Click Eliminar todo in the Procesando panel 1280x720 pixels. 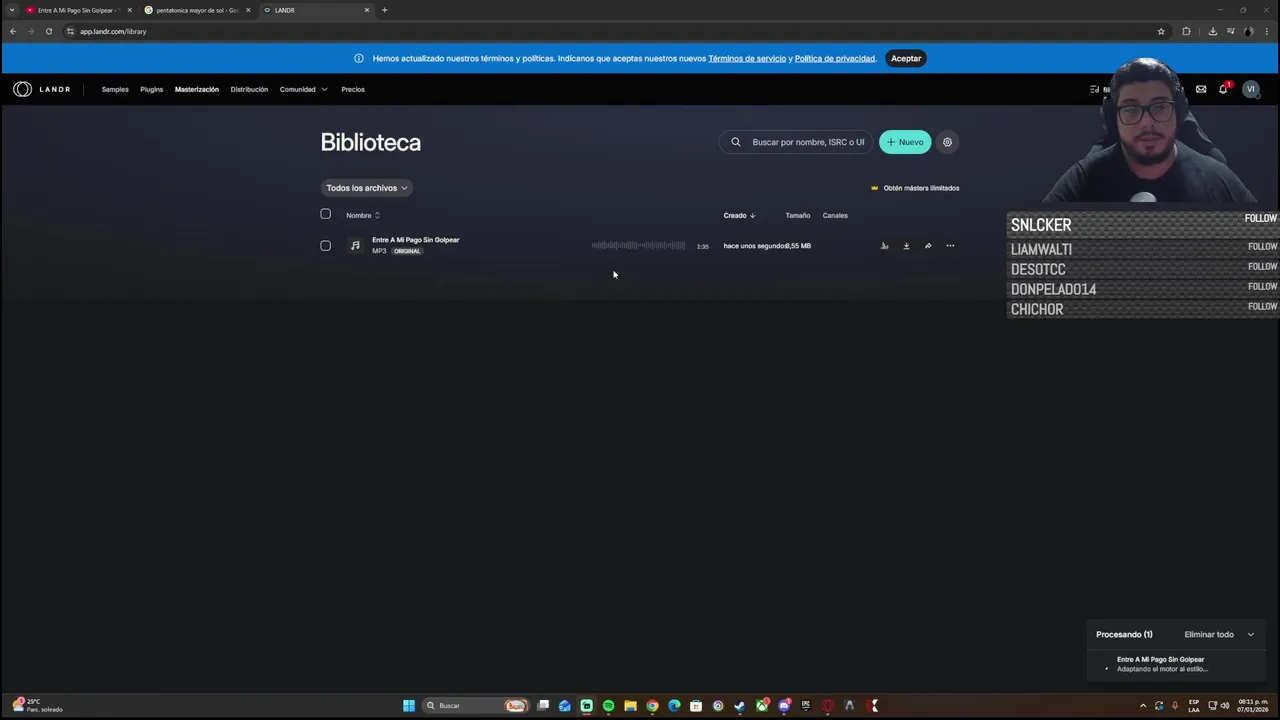(1209, 634)
